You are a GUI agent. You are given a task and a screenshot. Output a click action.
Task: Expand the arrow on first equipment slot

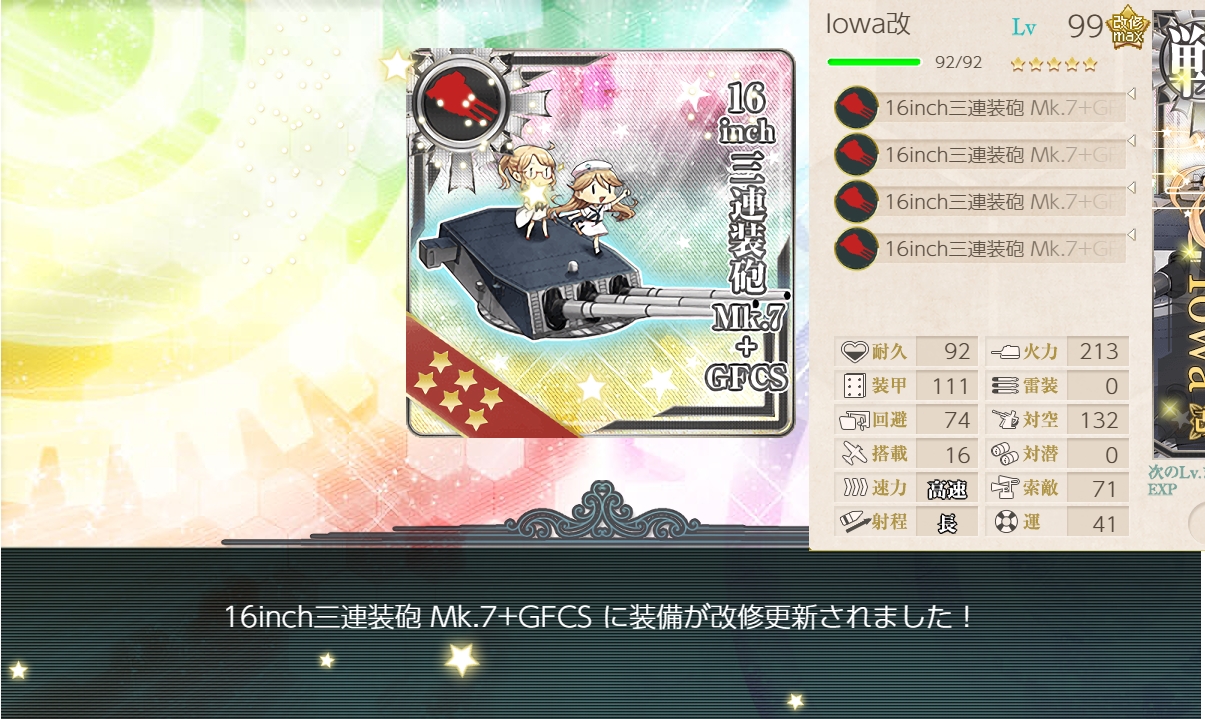(x=1132, y=94)
